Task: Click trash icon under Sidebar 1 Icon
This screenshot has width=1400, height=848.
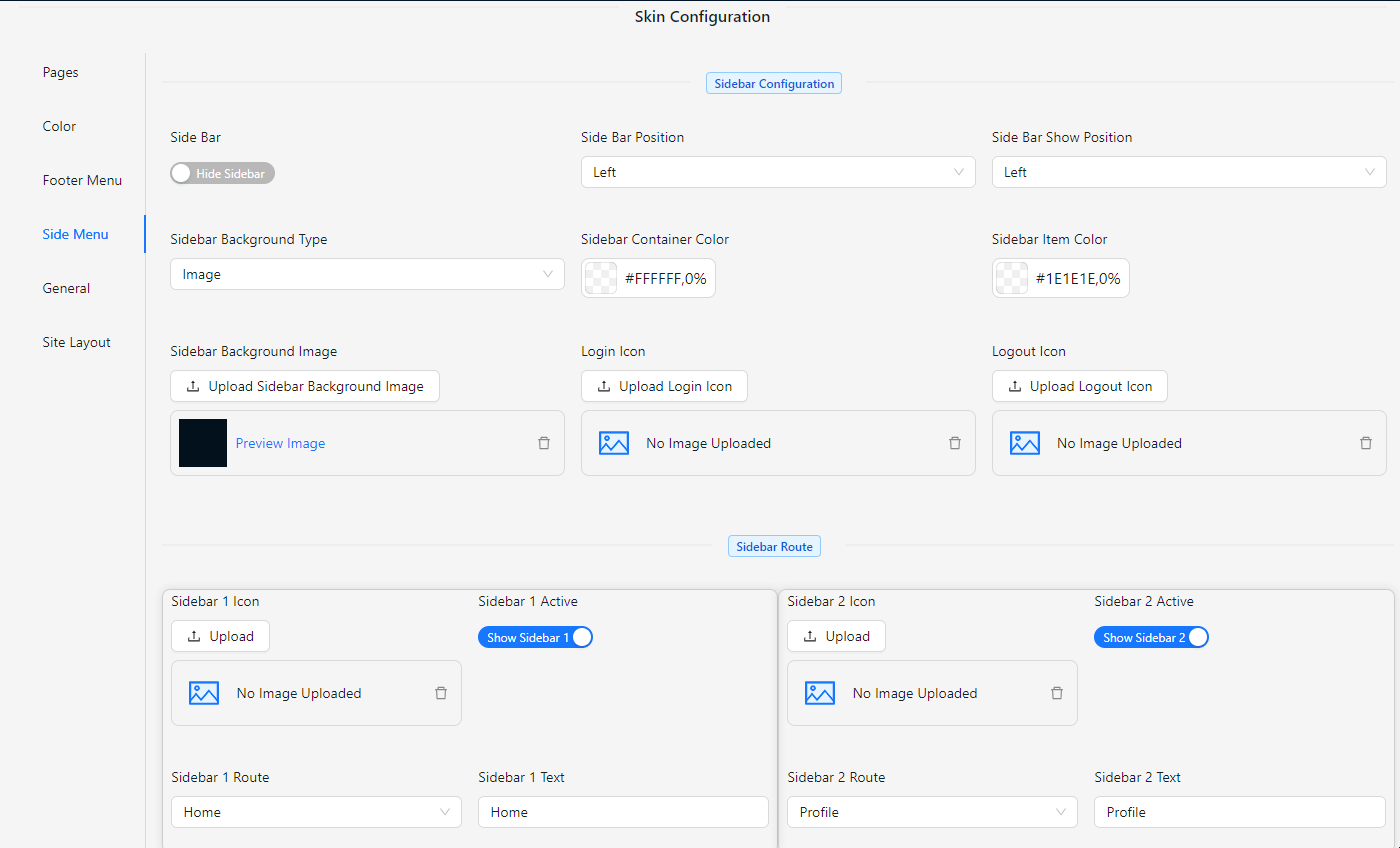Action: [441, 693]
